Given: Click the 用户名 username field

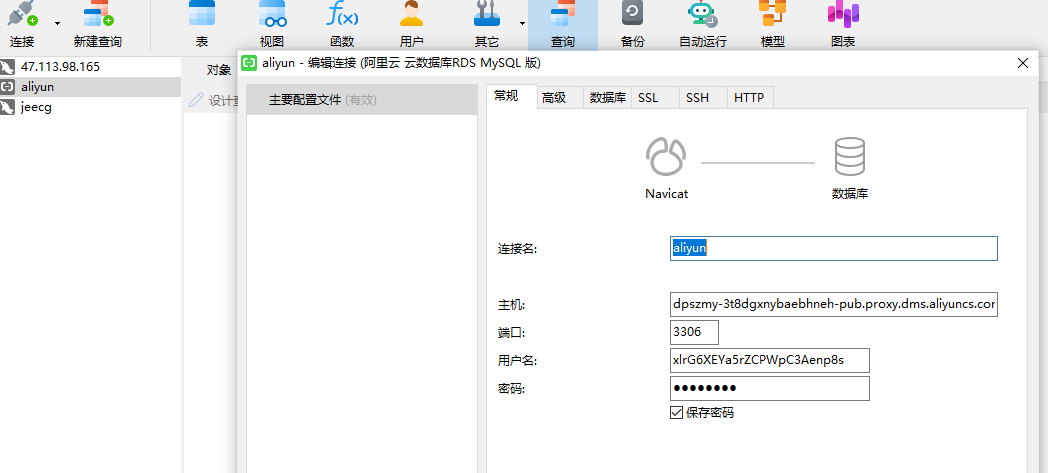Looking at the screenshot, I should 770,360.
